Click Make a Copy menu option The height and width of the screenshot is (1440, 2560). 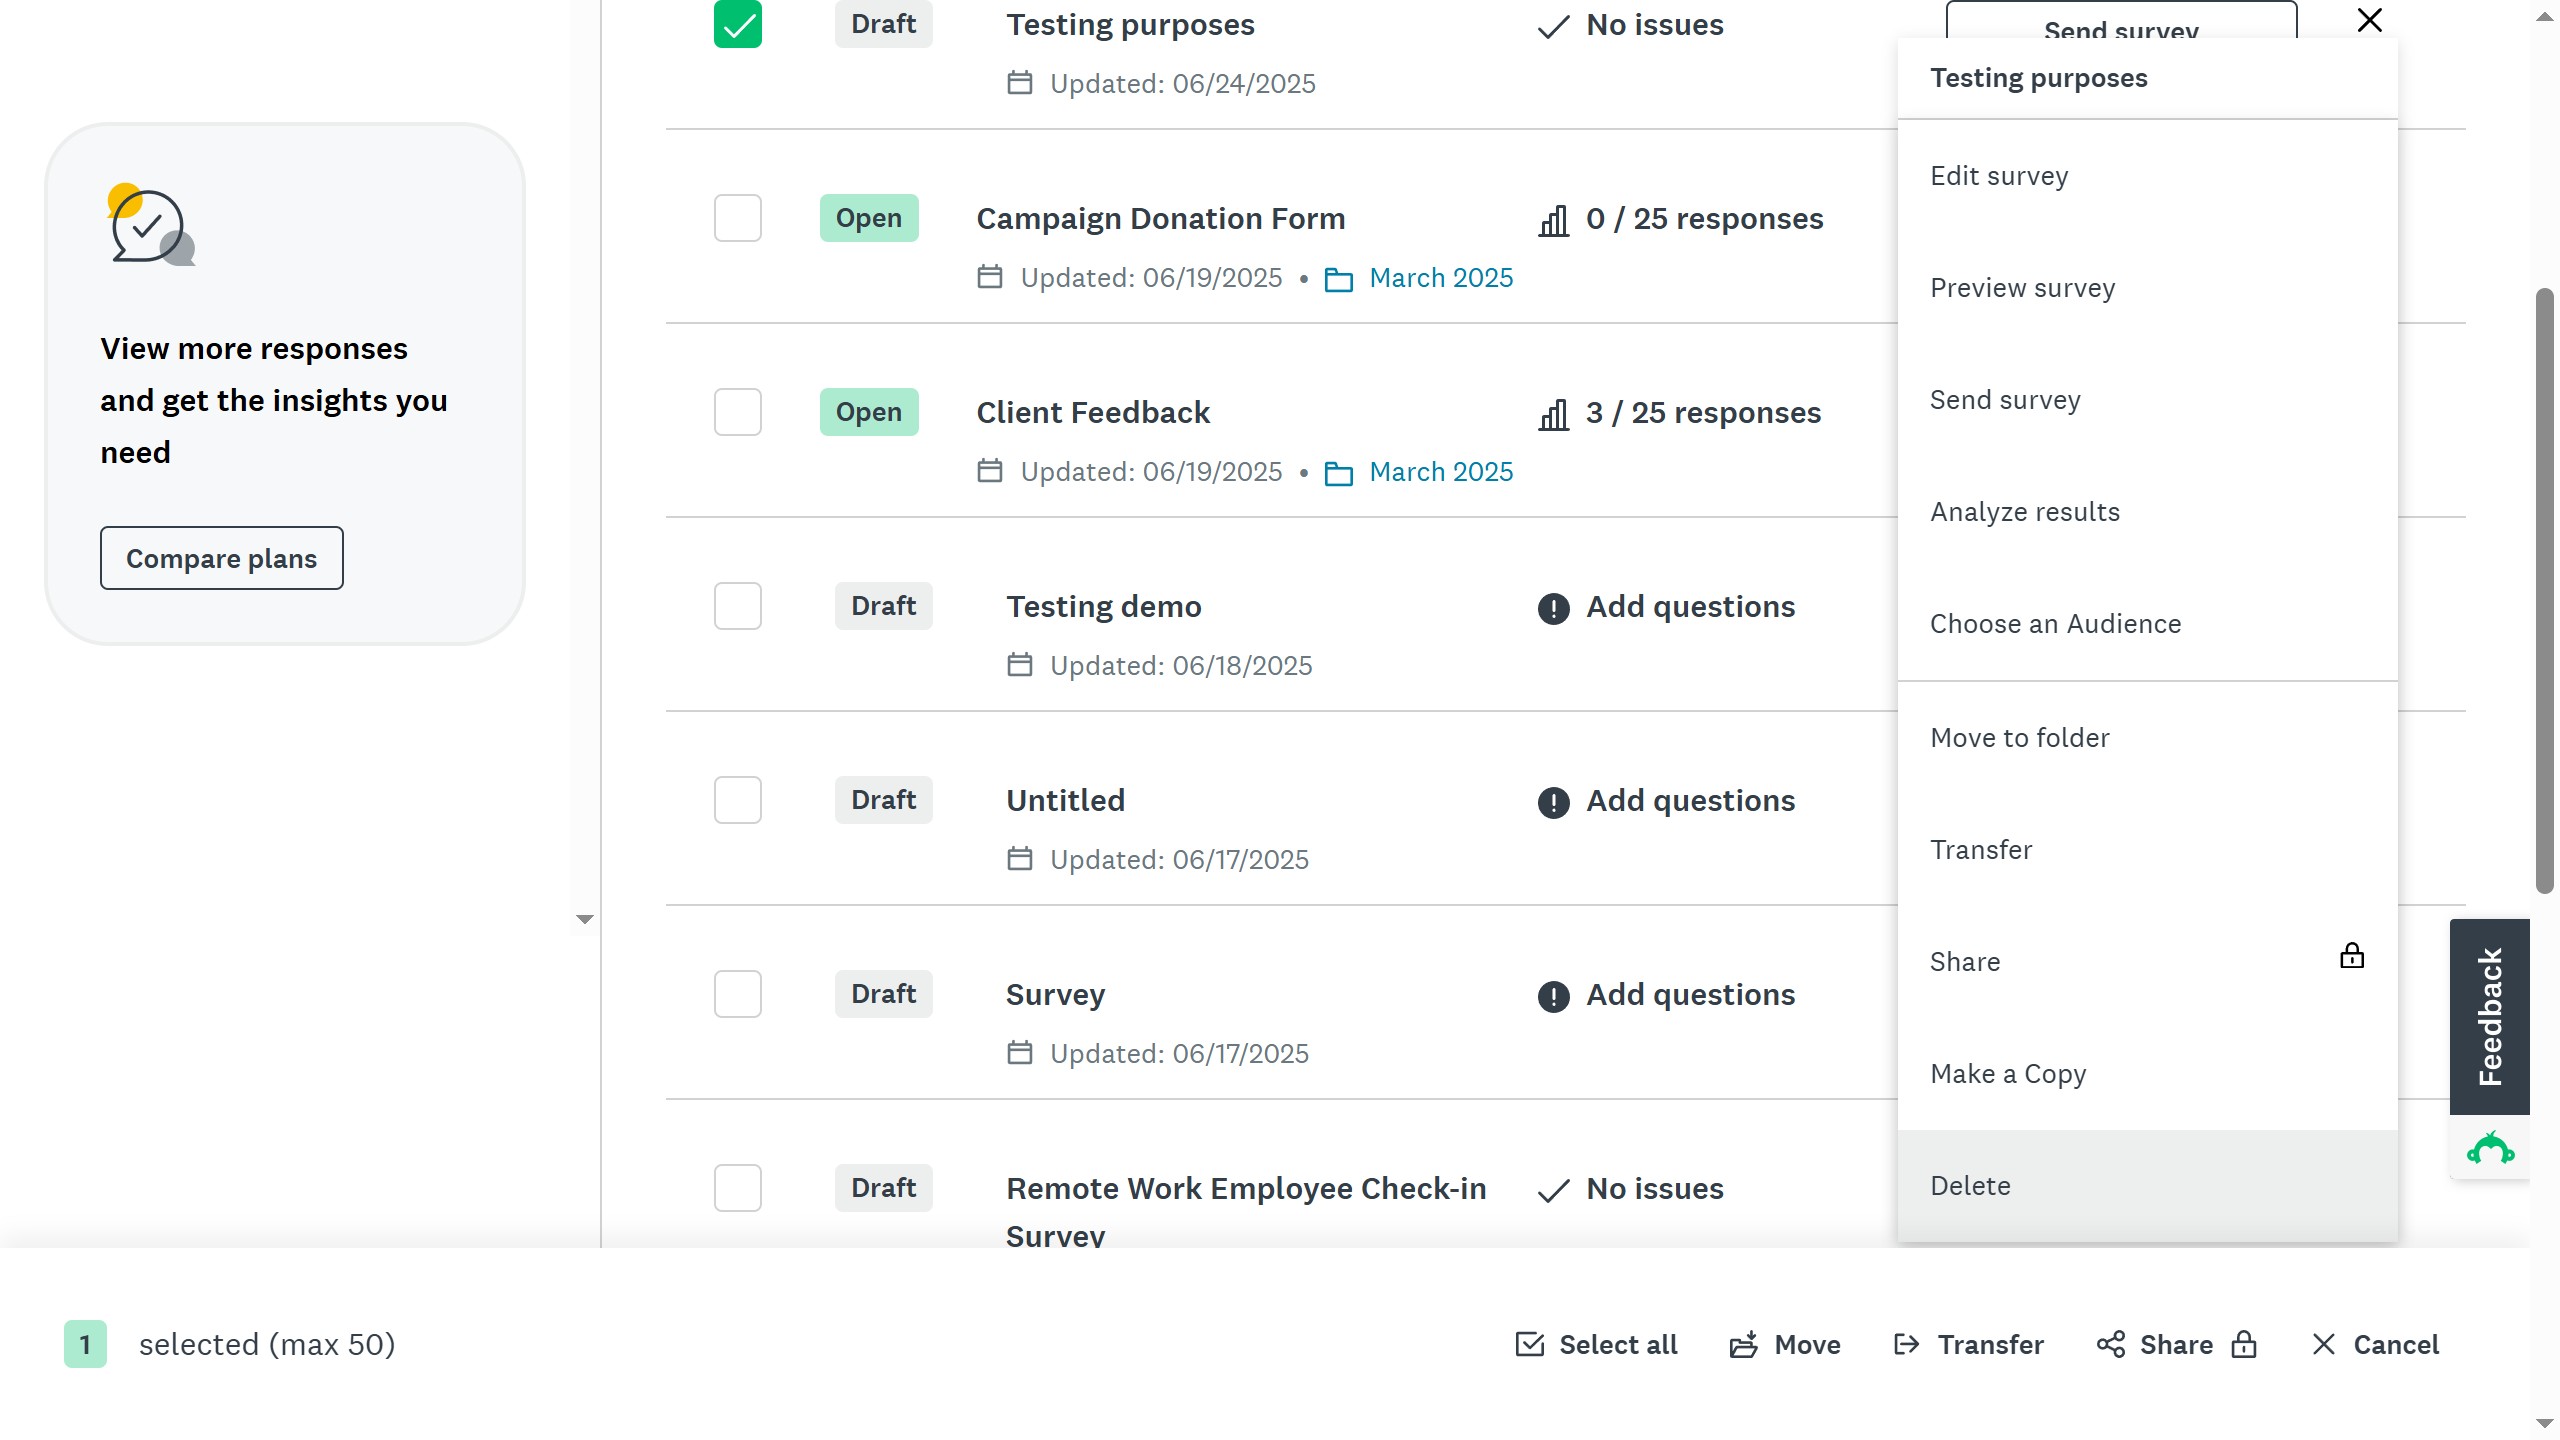click(x=2008, y=1074)
